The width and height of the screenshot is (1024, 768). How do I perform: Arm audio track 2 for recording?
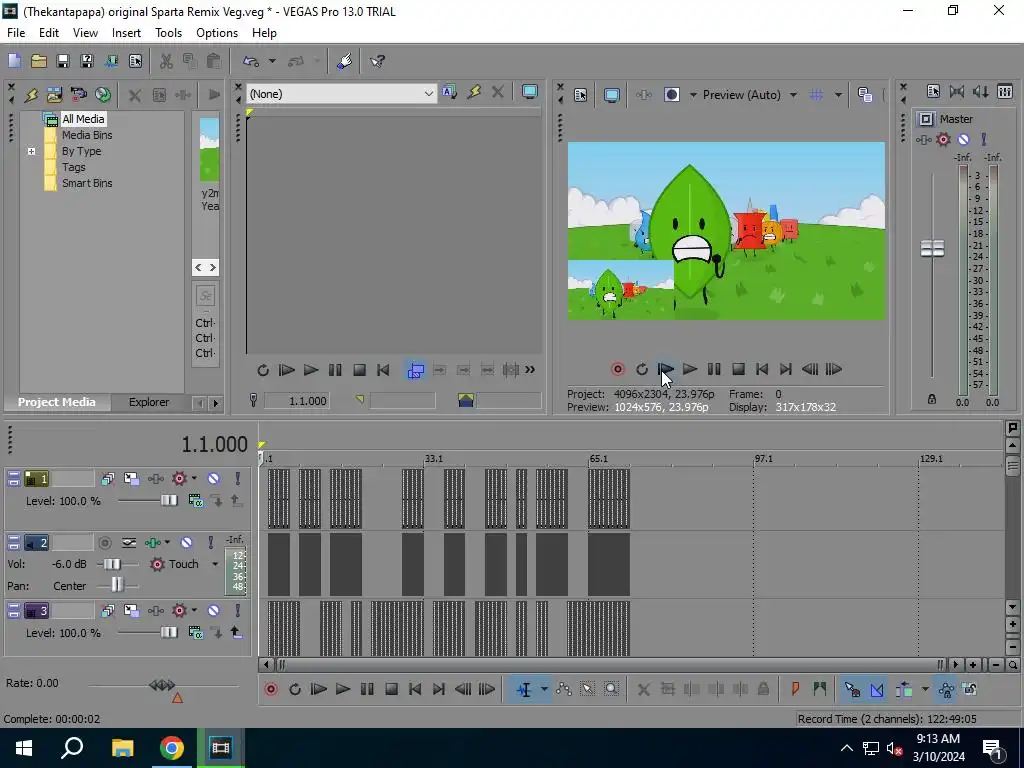point(104,543)
